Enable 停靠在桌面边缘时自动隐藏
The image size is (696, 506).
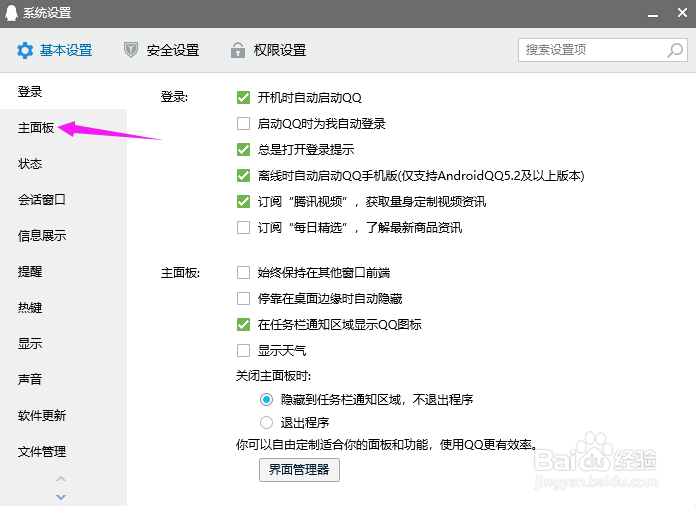243,299
